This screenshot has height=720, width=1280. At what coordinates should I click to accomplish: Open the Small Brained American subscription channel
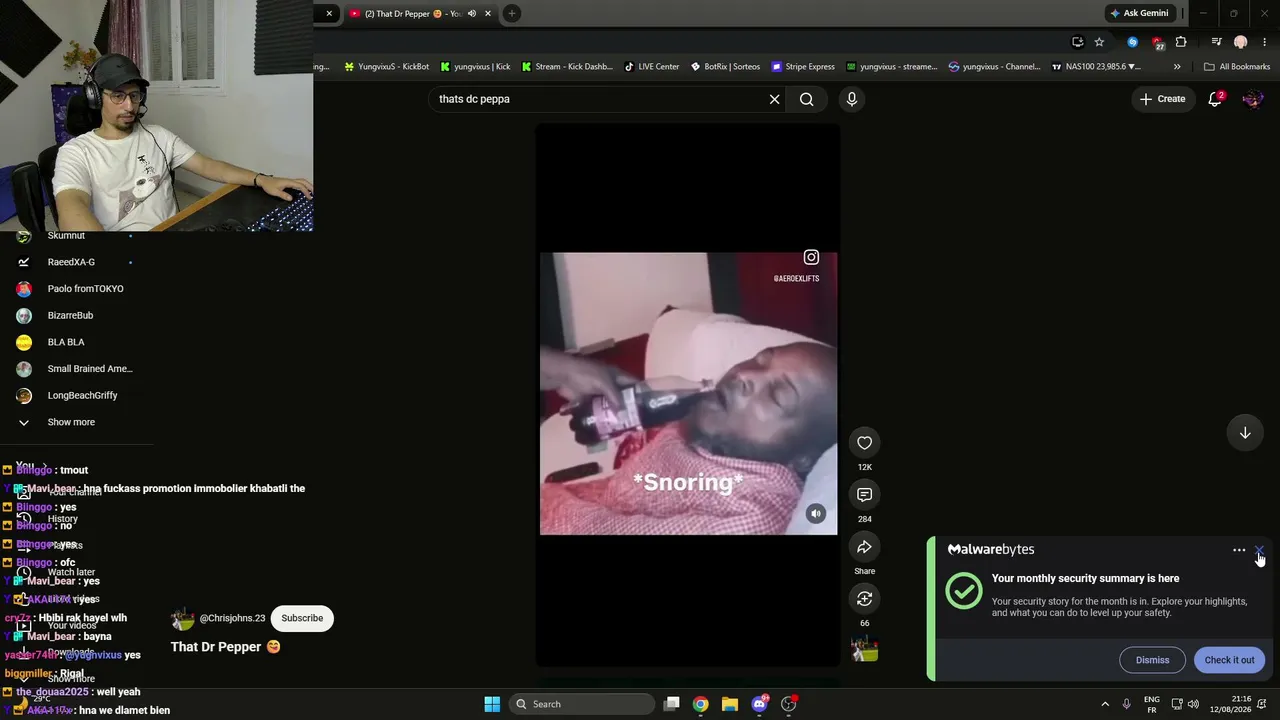point(90,369)
